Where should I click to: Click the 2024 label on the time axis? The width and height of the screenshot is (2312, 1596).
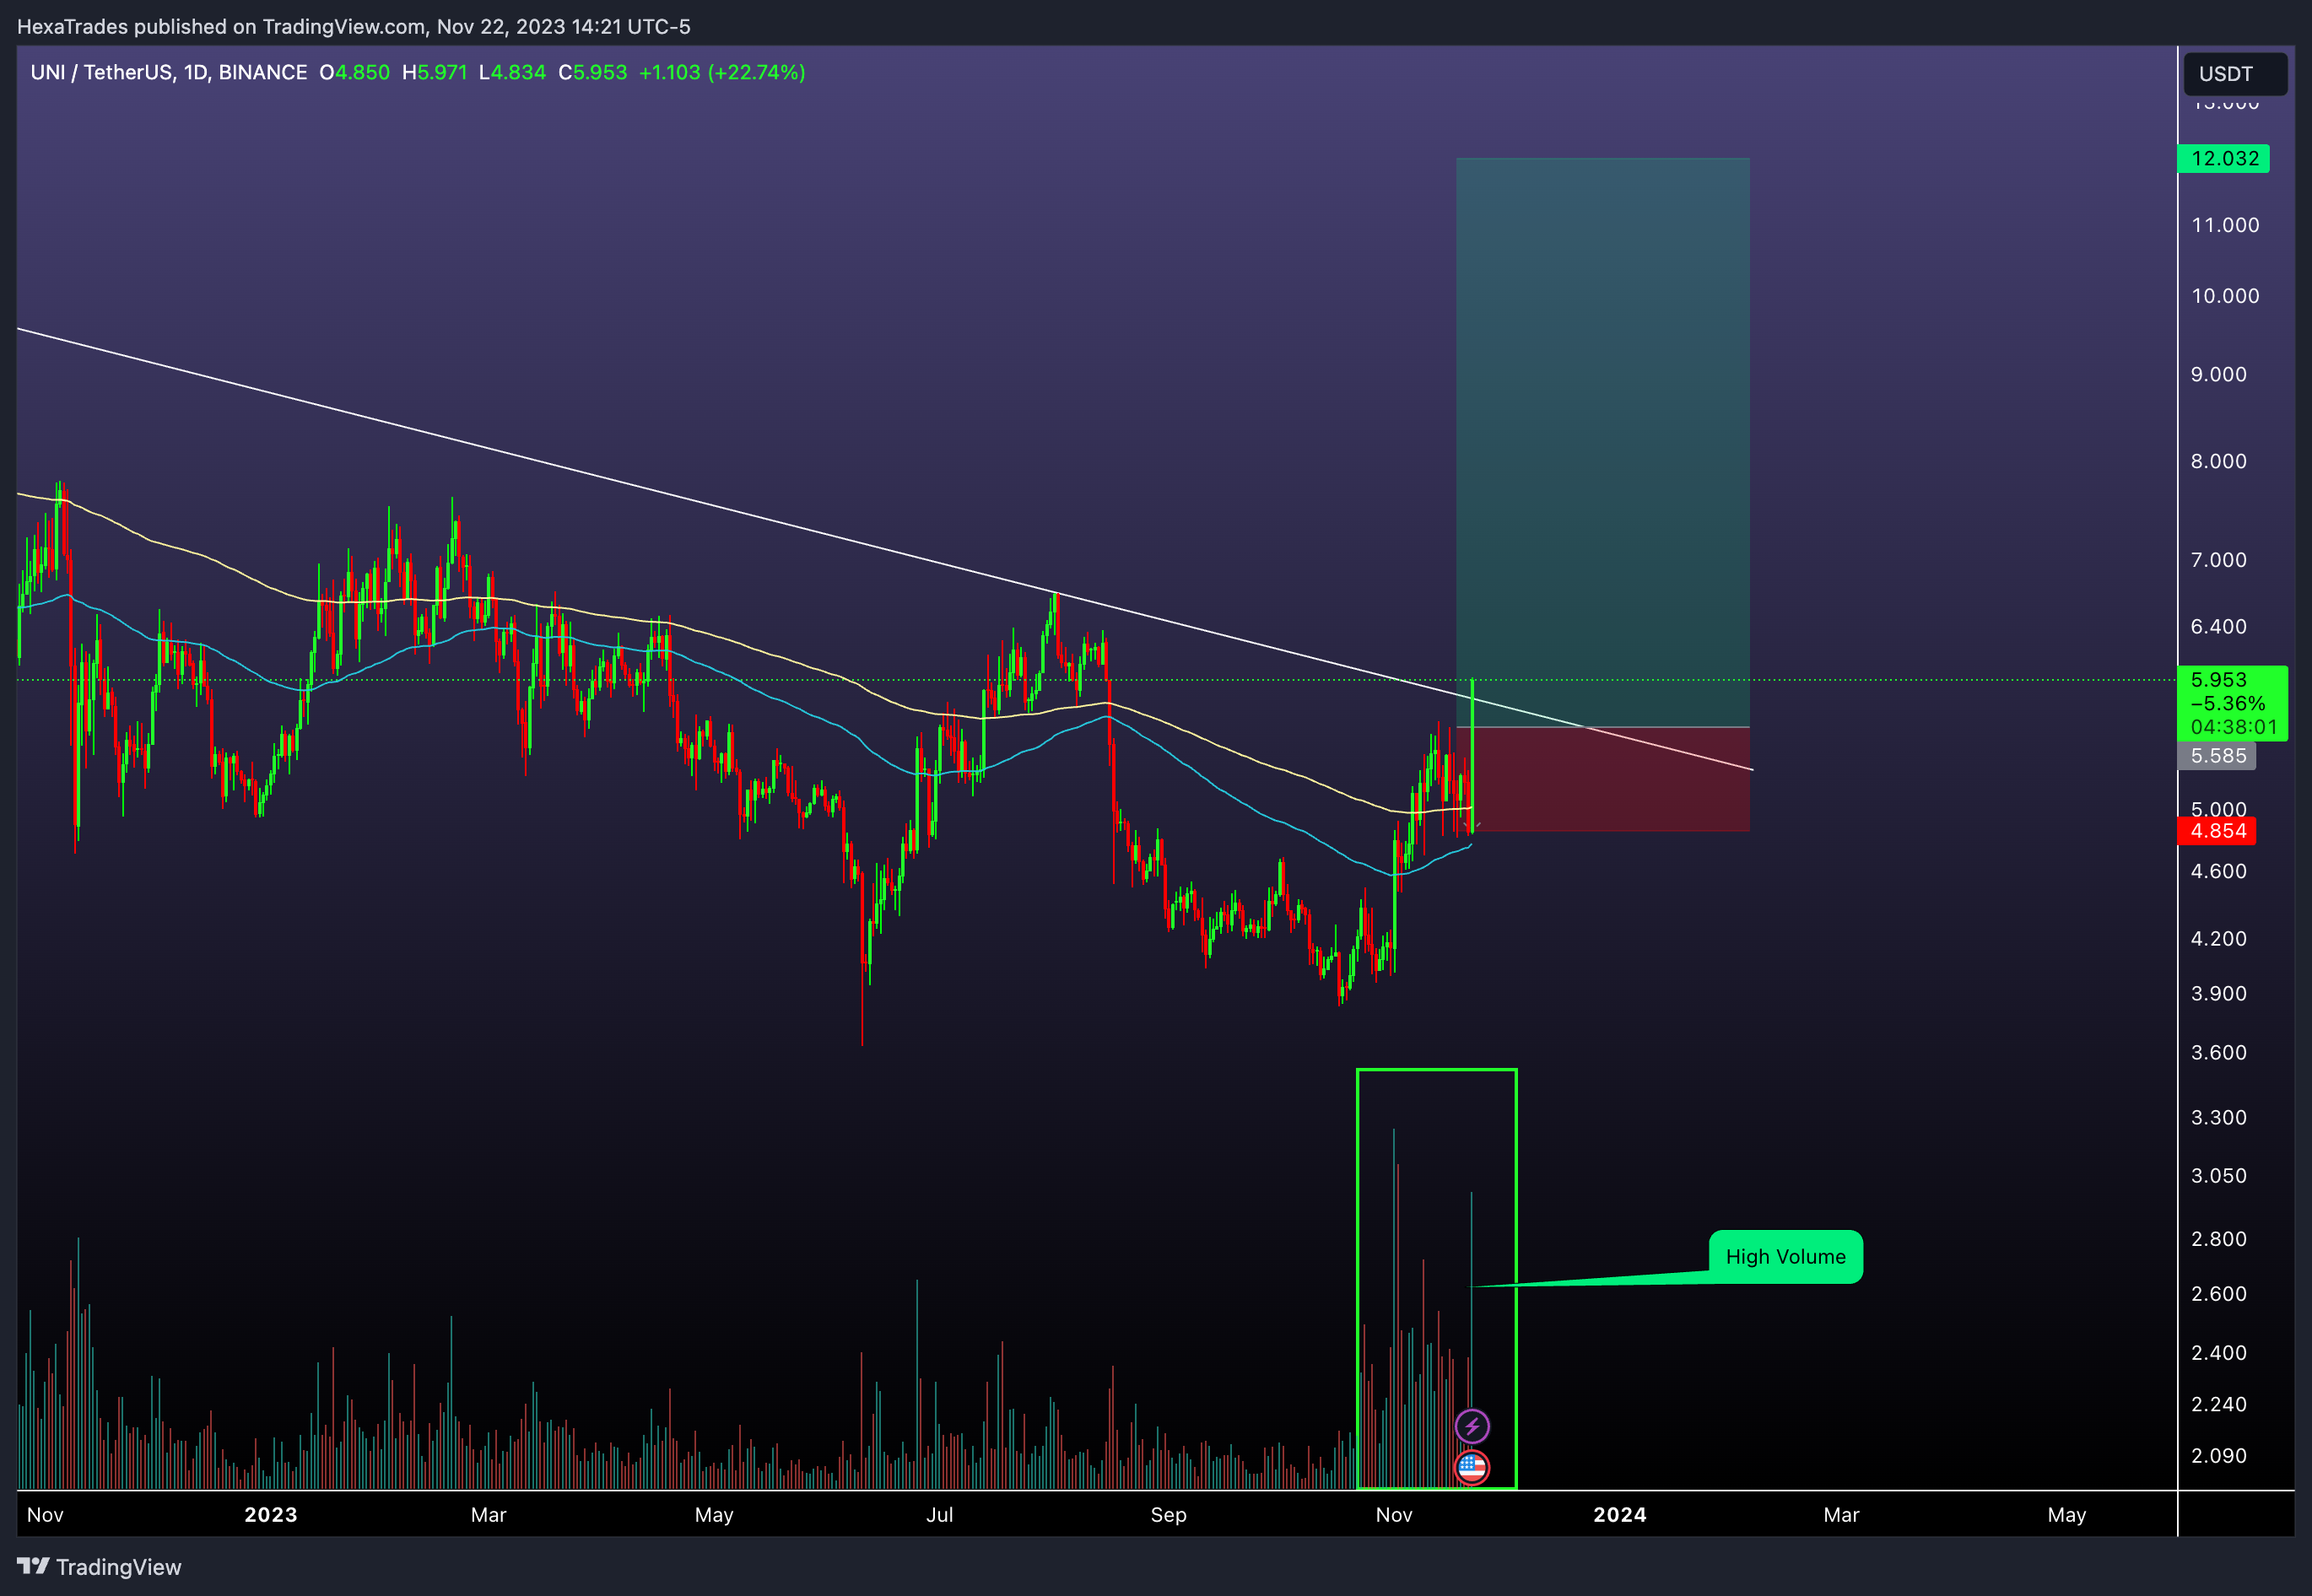coord(1620,1514)
